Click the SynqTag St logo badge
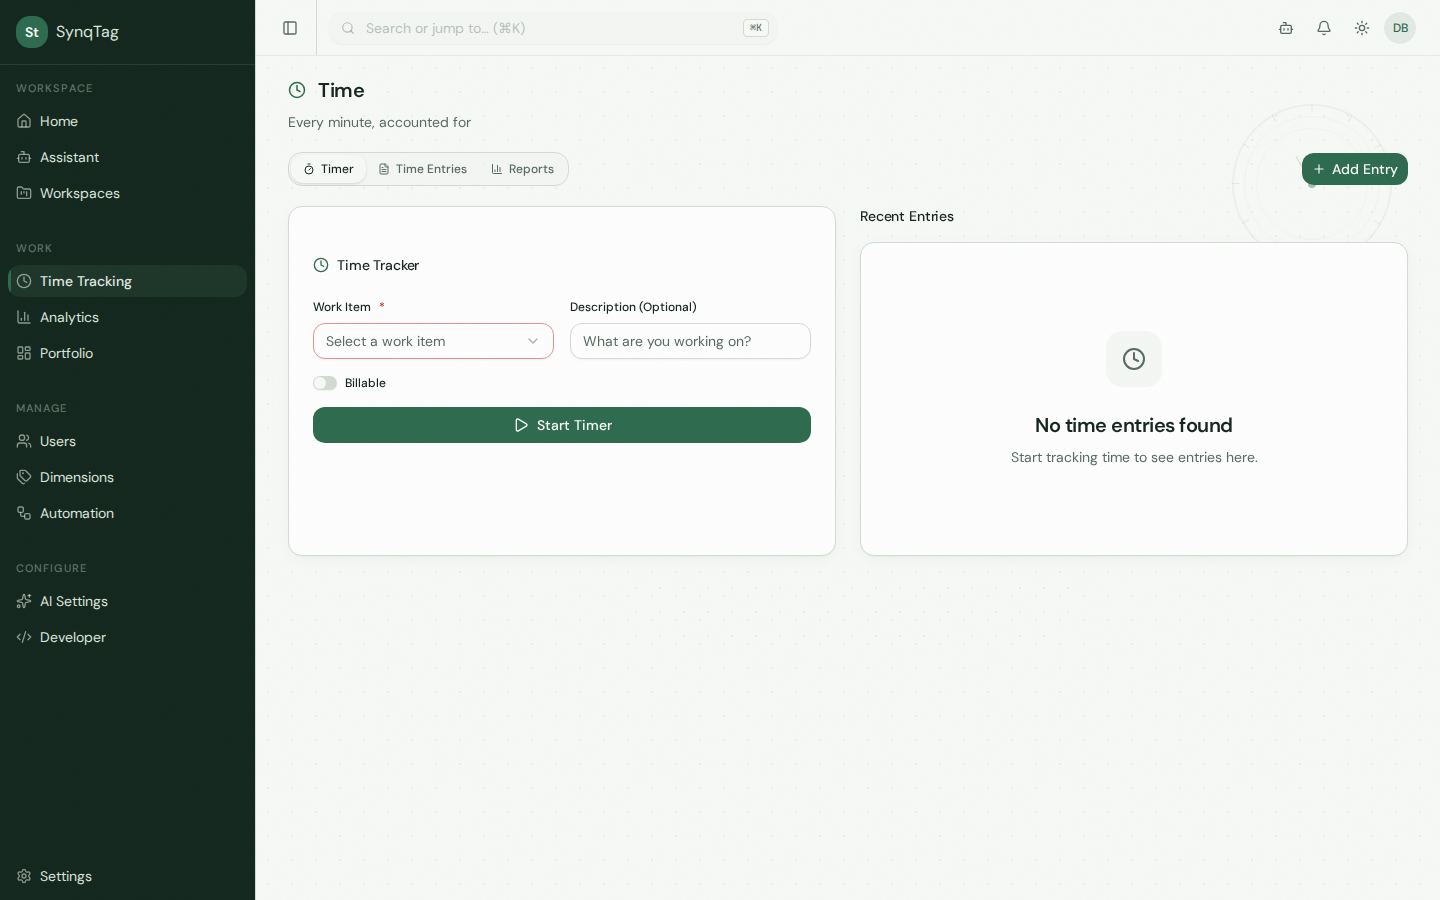Screen dimensions: 1440x900 (x=32, y=32)
